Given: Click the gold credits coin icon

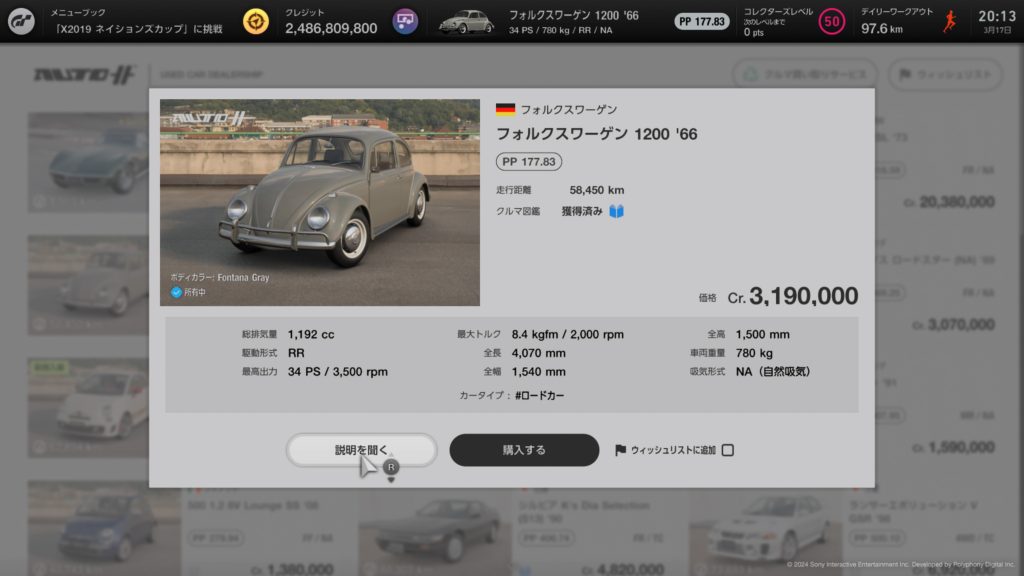Looking at the screenshot, I should tap(256, 21).
